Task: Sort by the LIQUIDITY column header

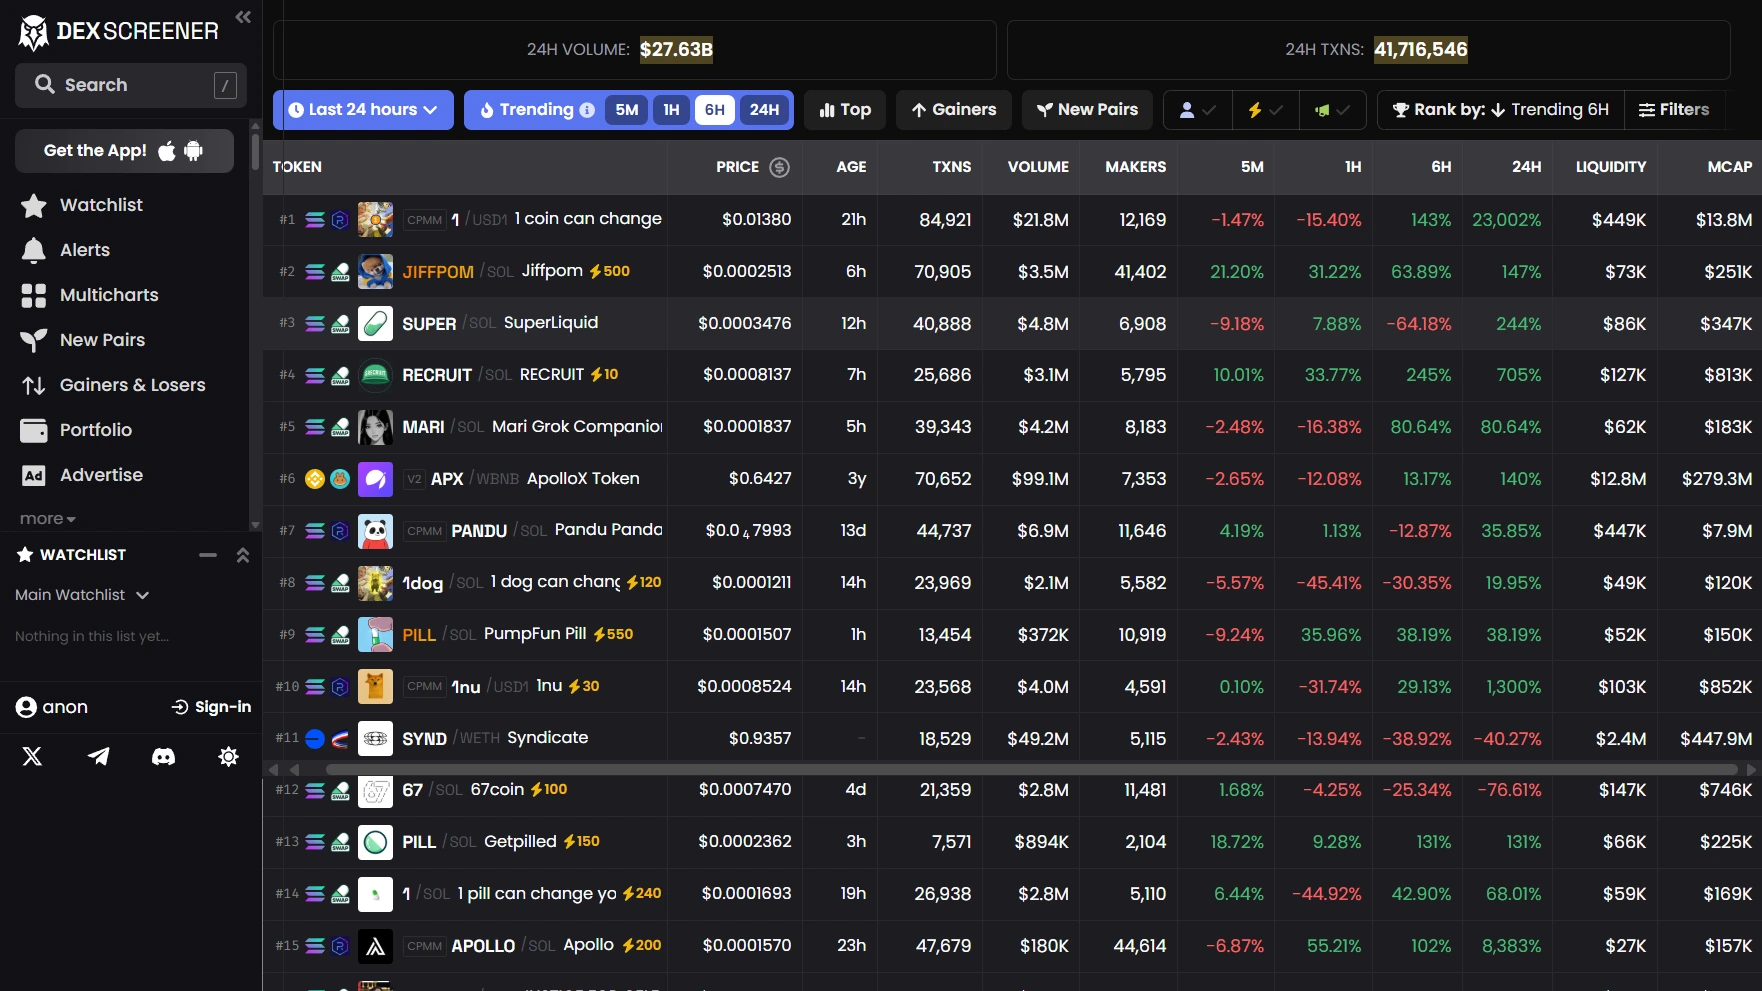Action: (1610, 167)
